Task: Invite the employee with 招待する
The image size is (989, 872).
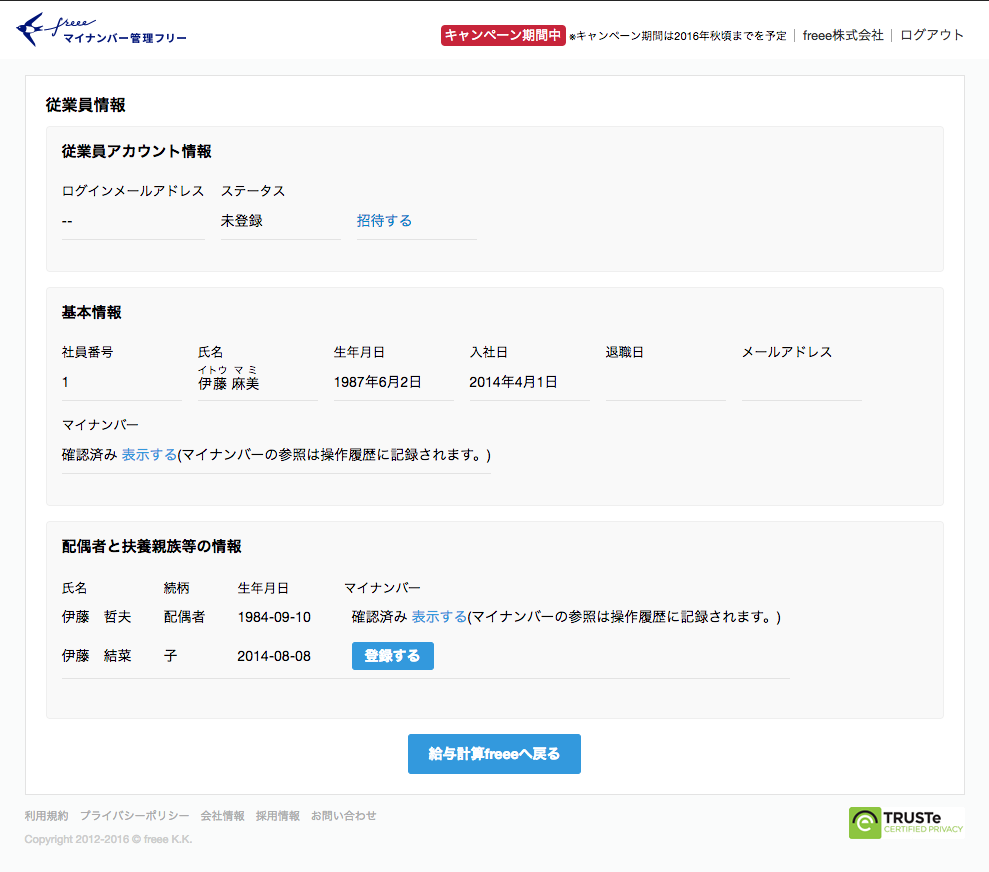Action: pyautogui.click(x=384, y=221)
